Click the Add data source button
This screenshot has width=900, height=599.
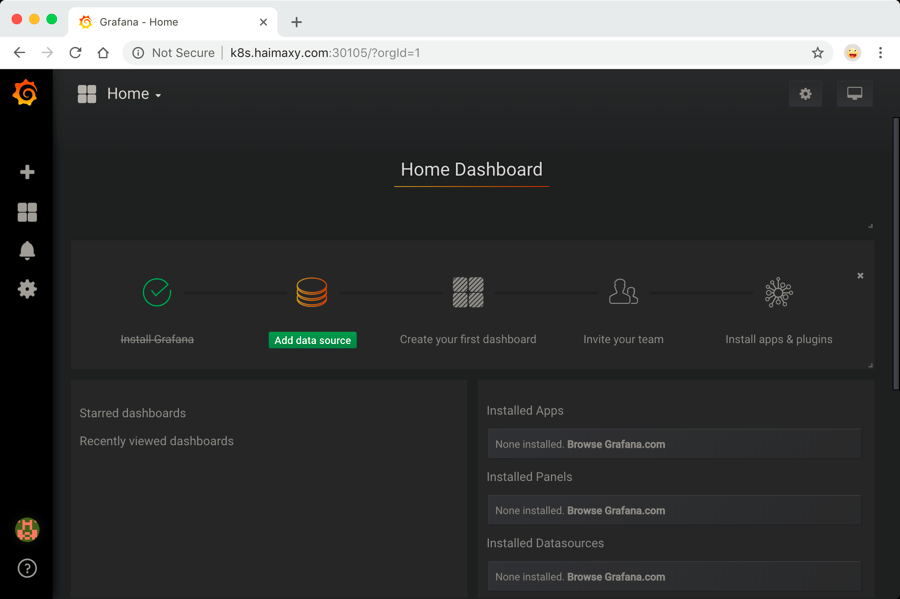click(x=312, y=340)
